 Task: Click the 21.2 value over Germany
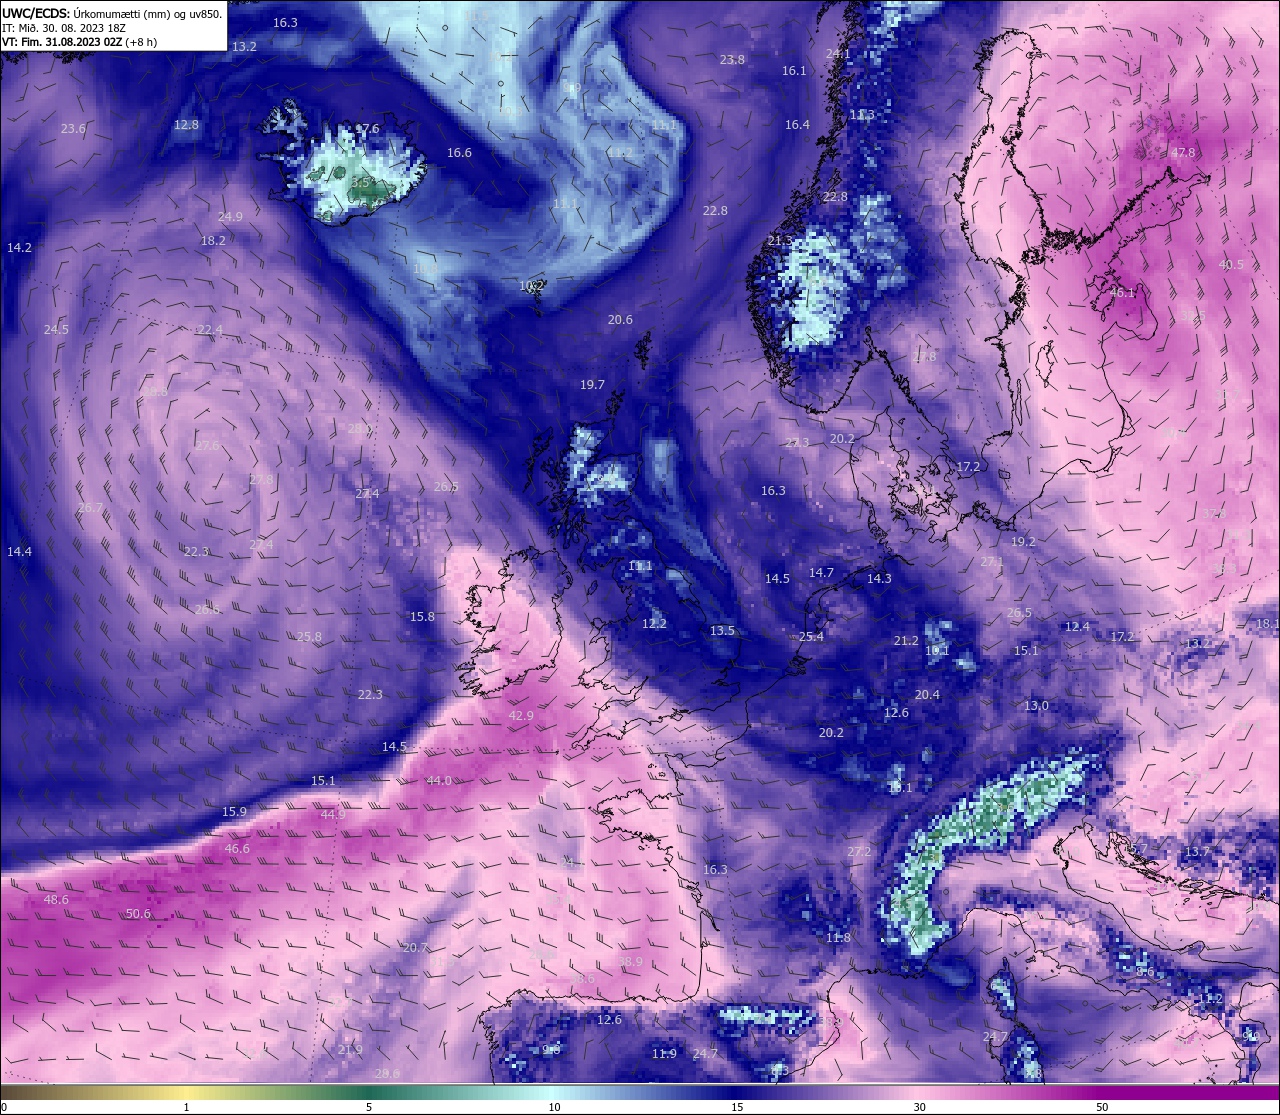[x=906, y=641]
